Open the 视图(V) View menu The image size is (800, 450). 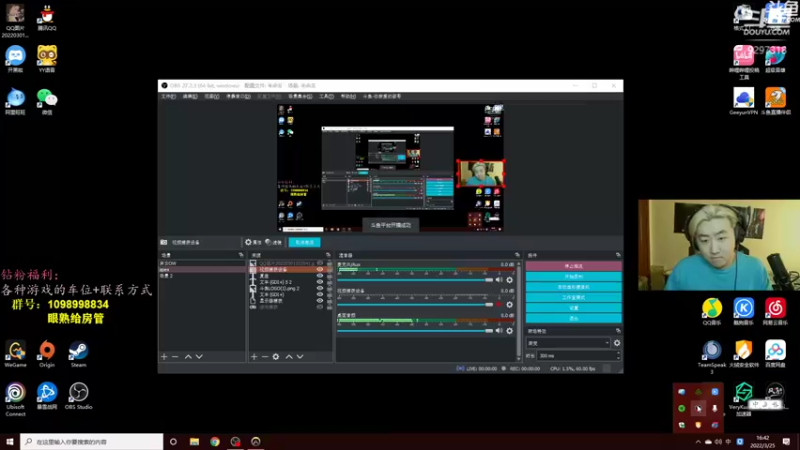tap(212, 96)
